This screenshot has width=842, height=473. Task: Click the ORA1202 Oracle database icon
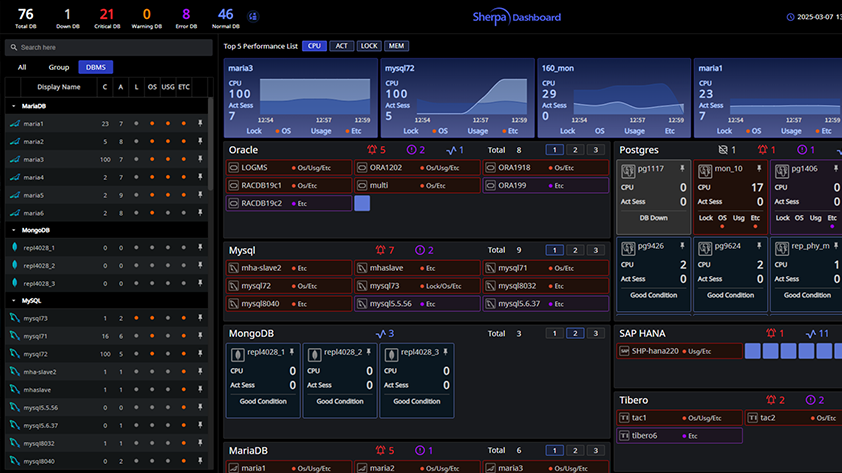[x=362, y=168]
